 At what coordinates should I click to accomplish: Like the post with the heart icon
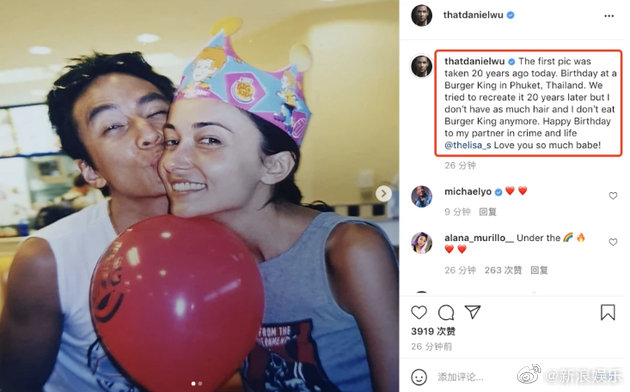[x=419, y=312]
